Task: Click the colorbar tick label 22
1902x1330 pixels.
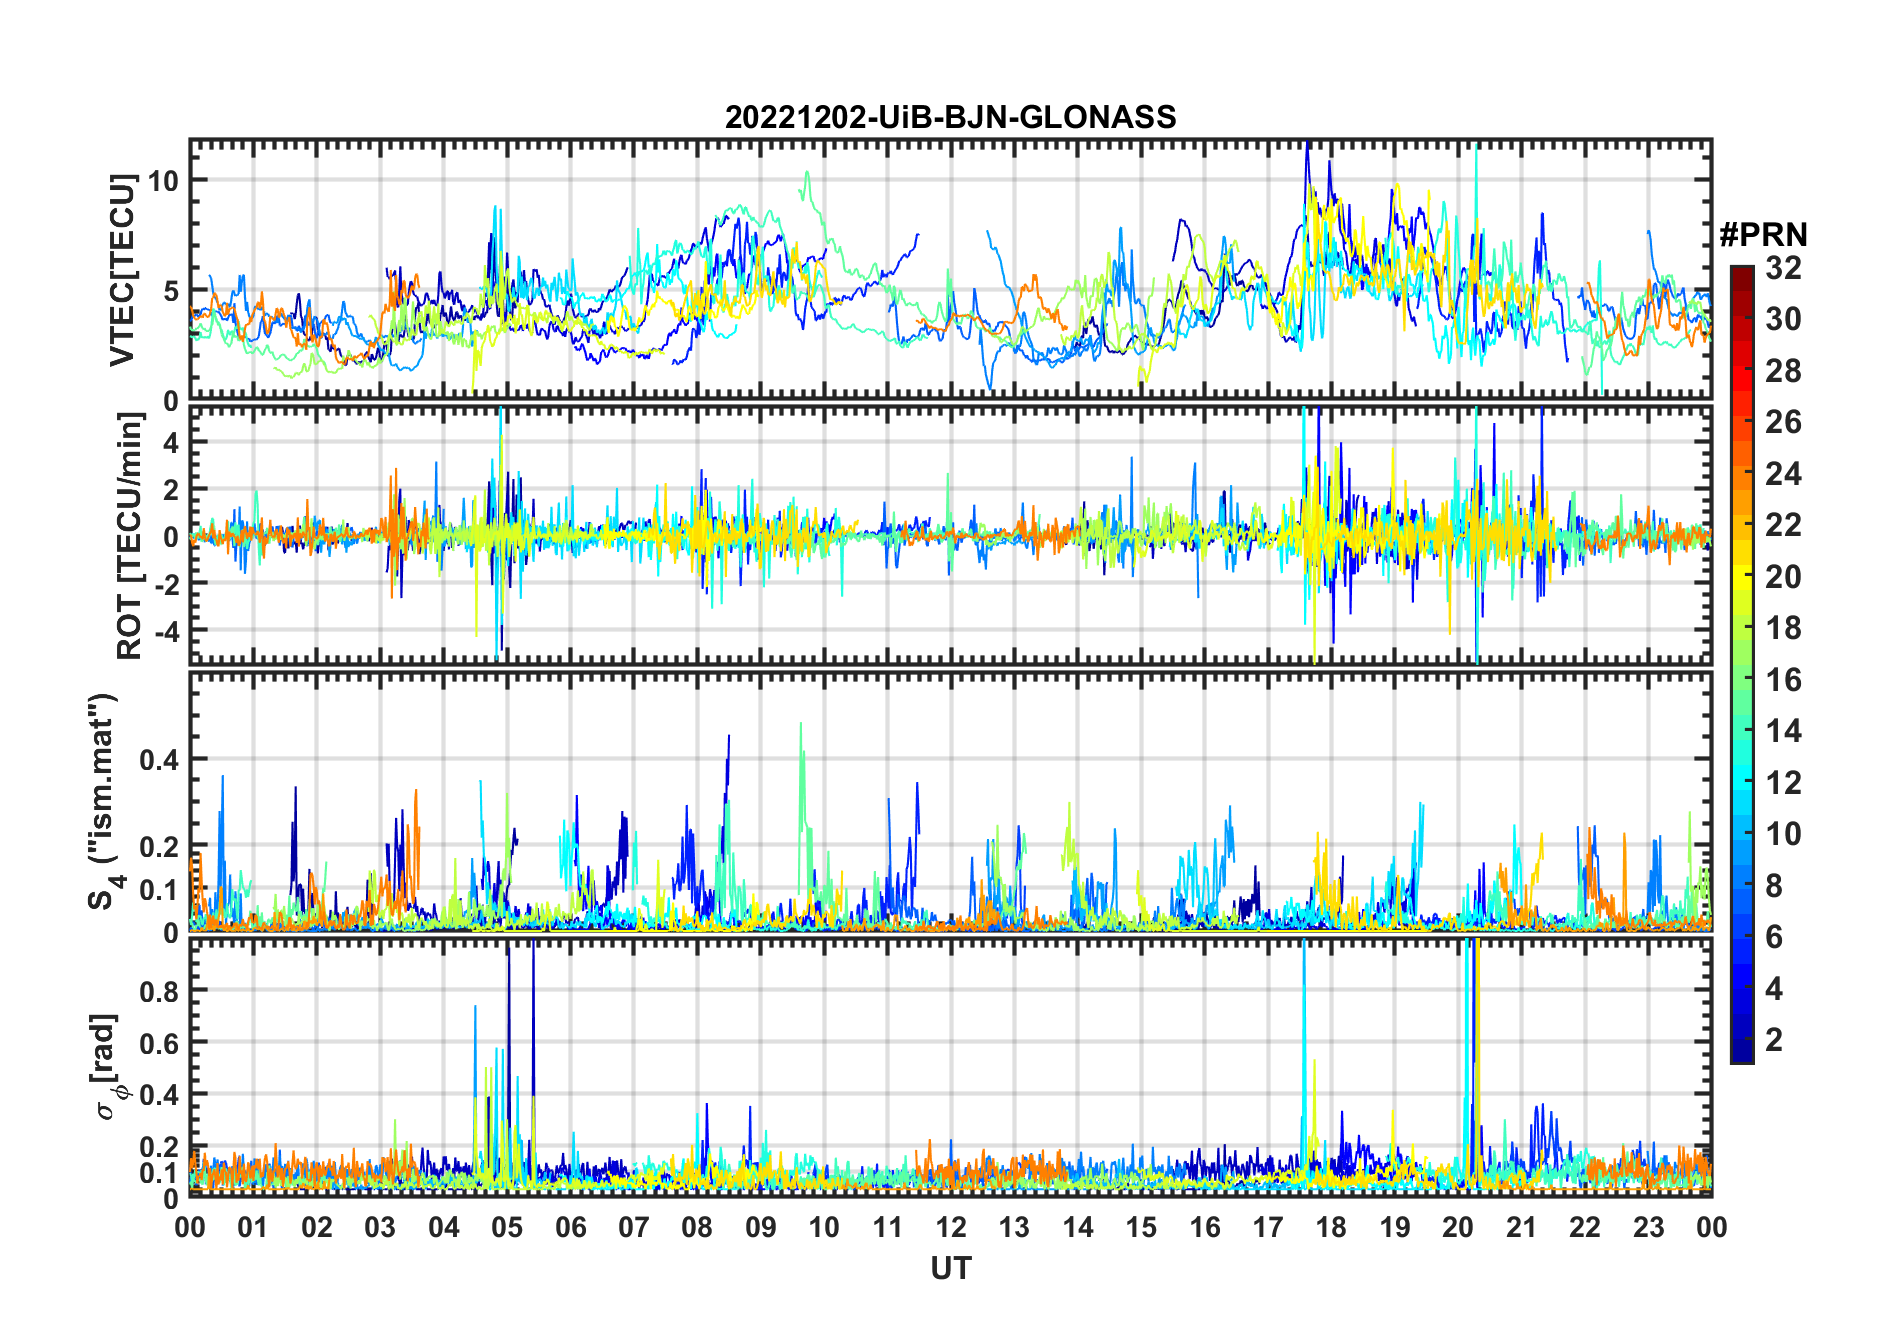Action: point(1783,525)
